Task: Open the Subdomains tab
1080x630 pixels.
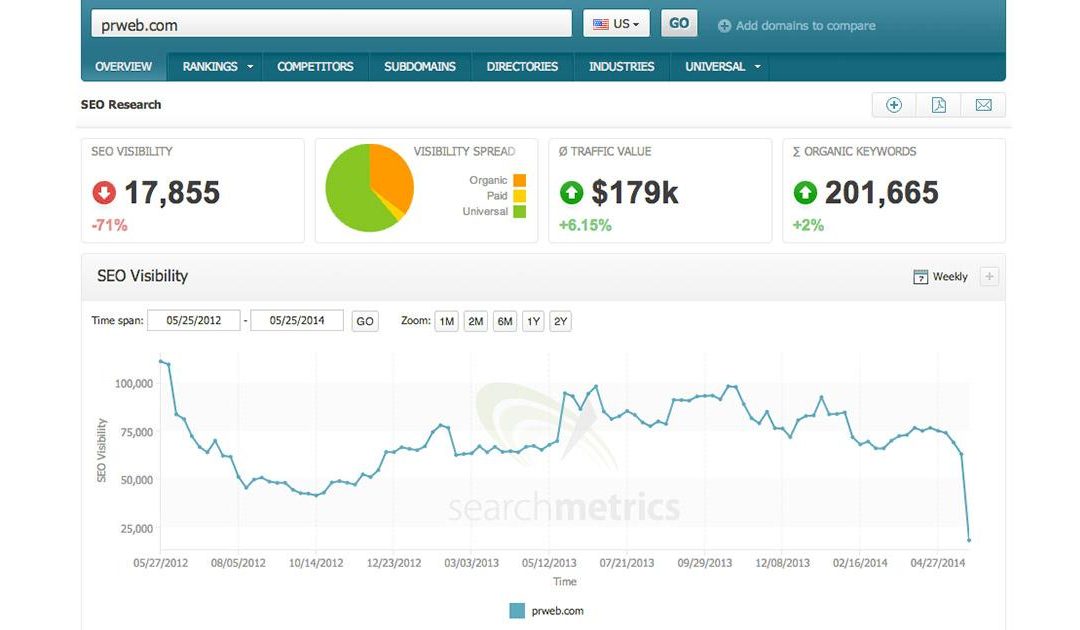Action: [x=420, y=67]
